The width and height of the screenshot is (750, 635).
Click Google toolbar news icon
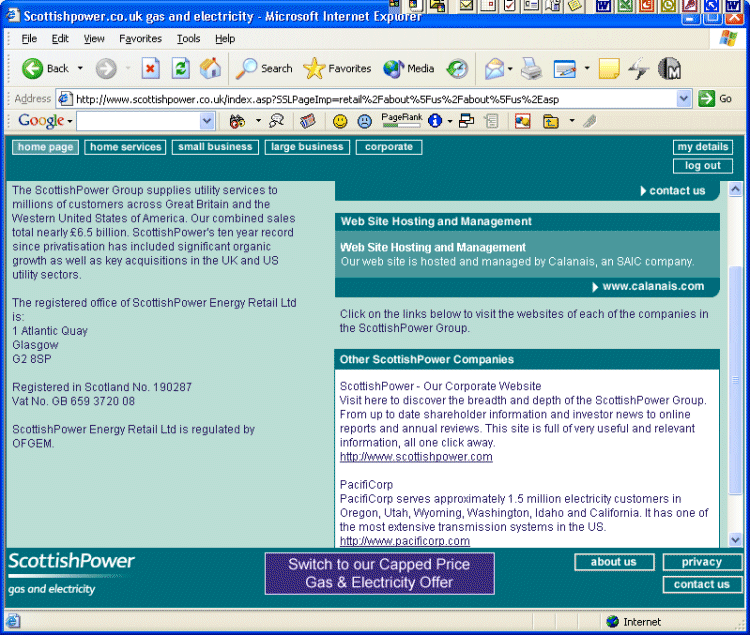point(308,121)
